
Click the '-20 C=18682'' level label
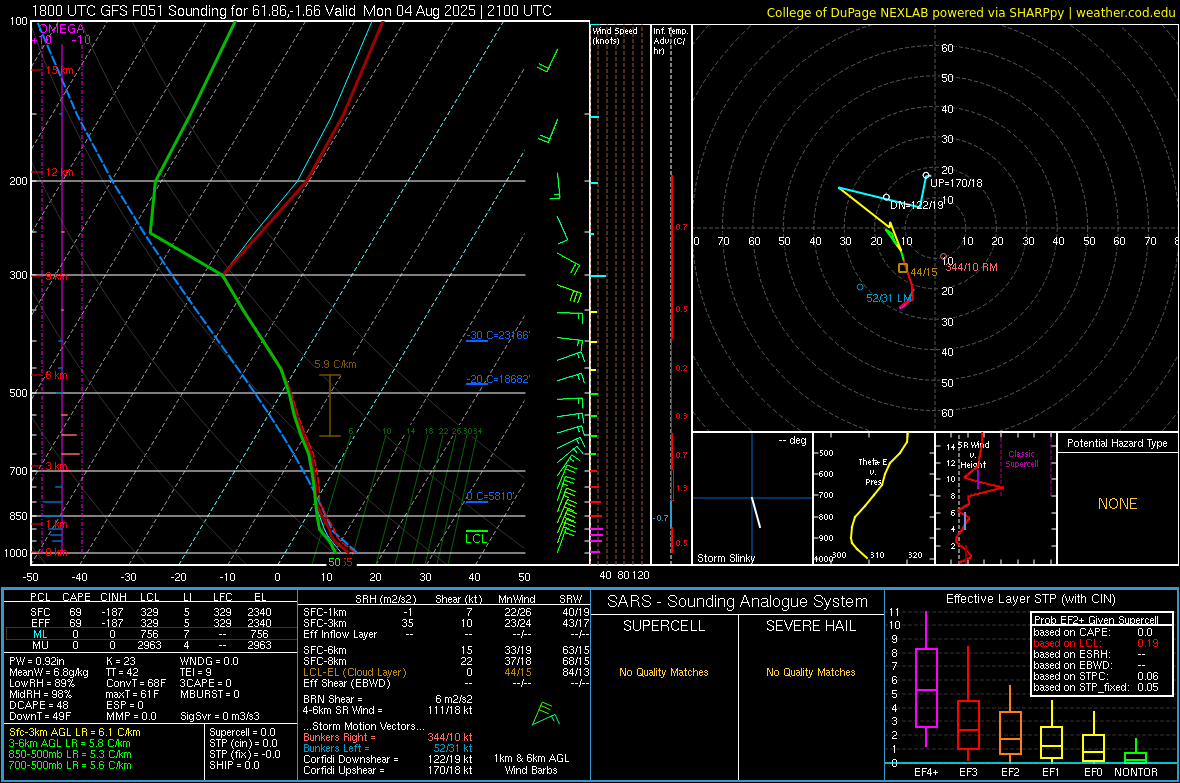click(x=497, y=379)
